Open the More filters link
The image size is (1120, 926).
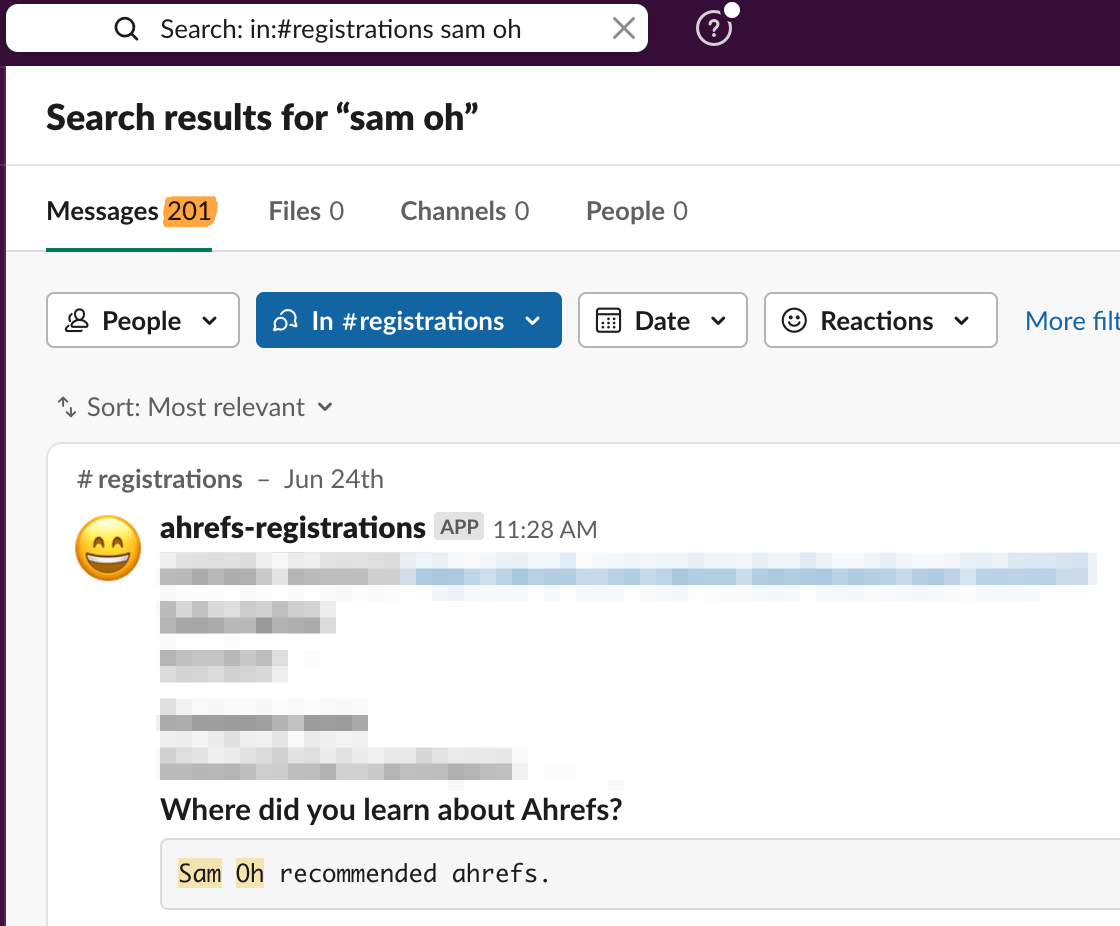click(1071, 321)
